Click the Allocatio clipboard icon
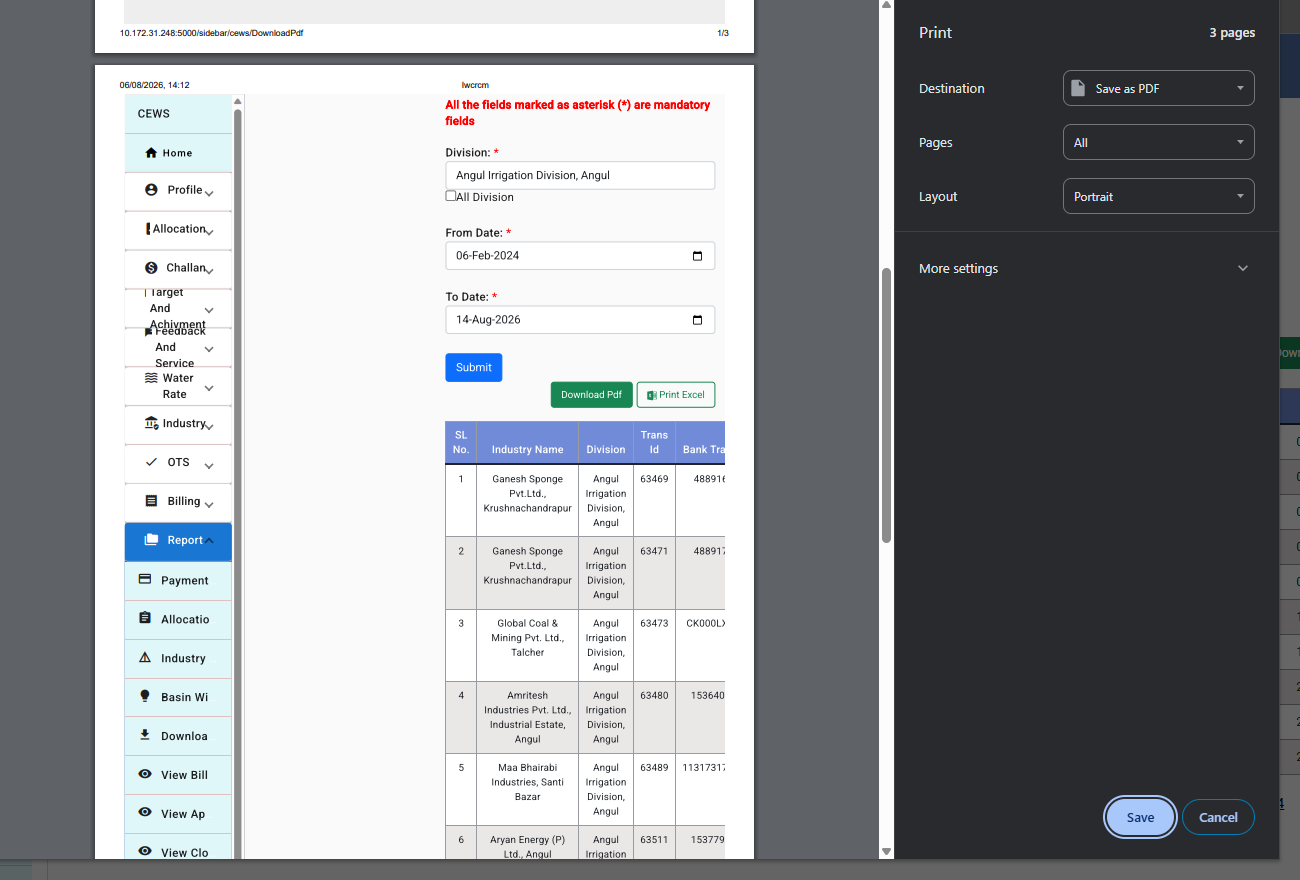 click(144, 618)
